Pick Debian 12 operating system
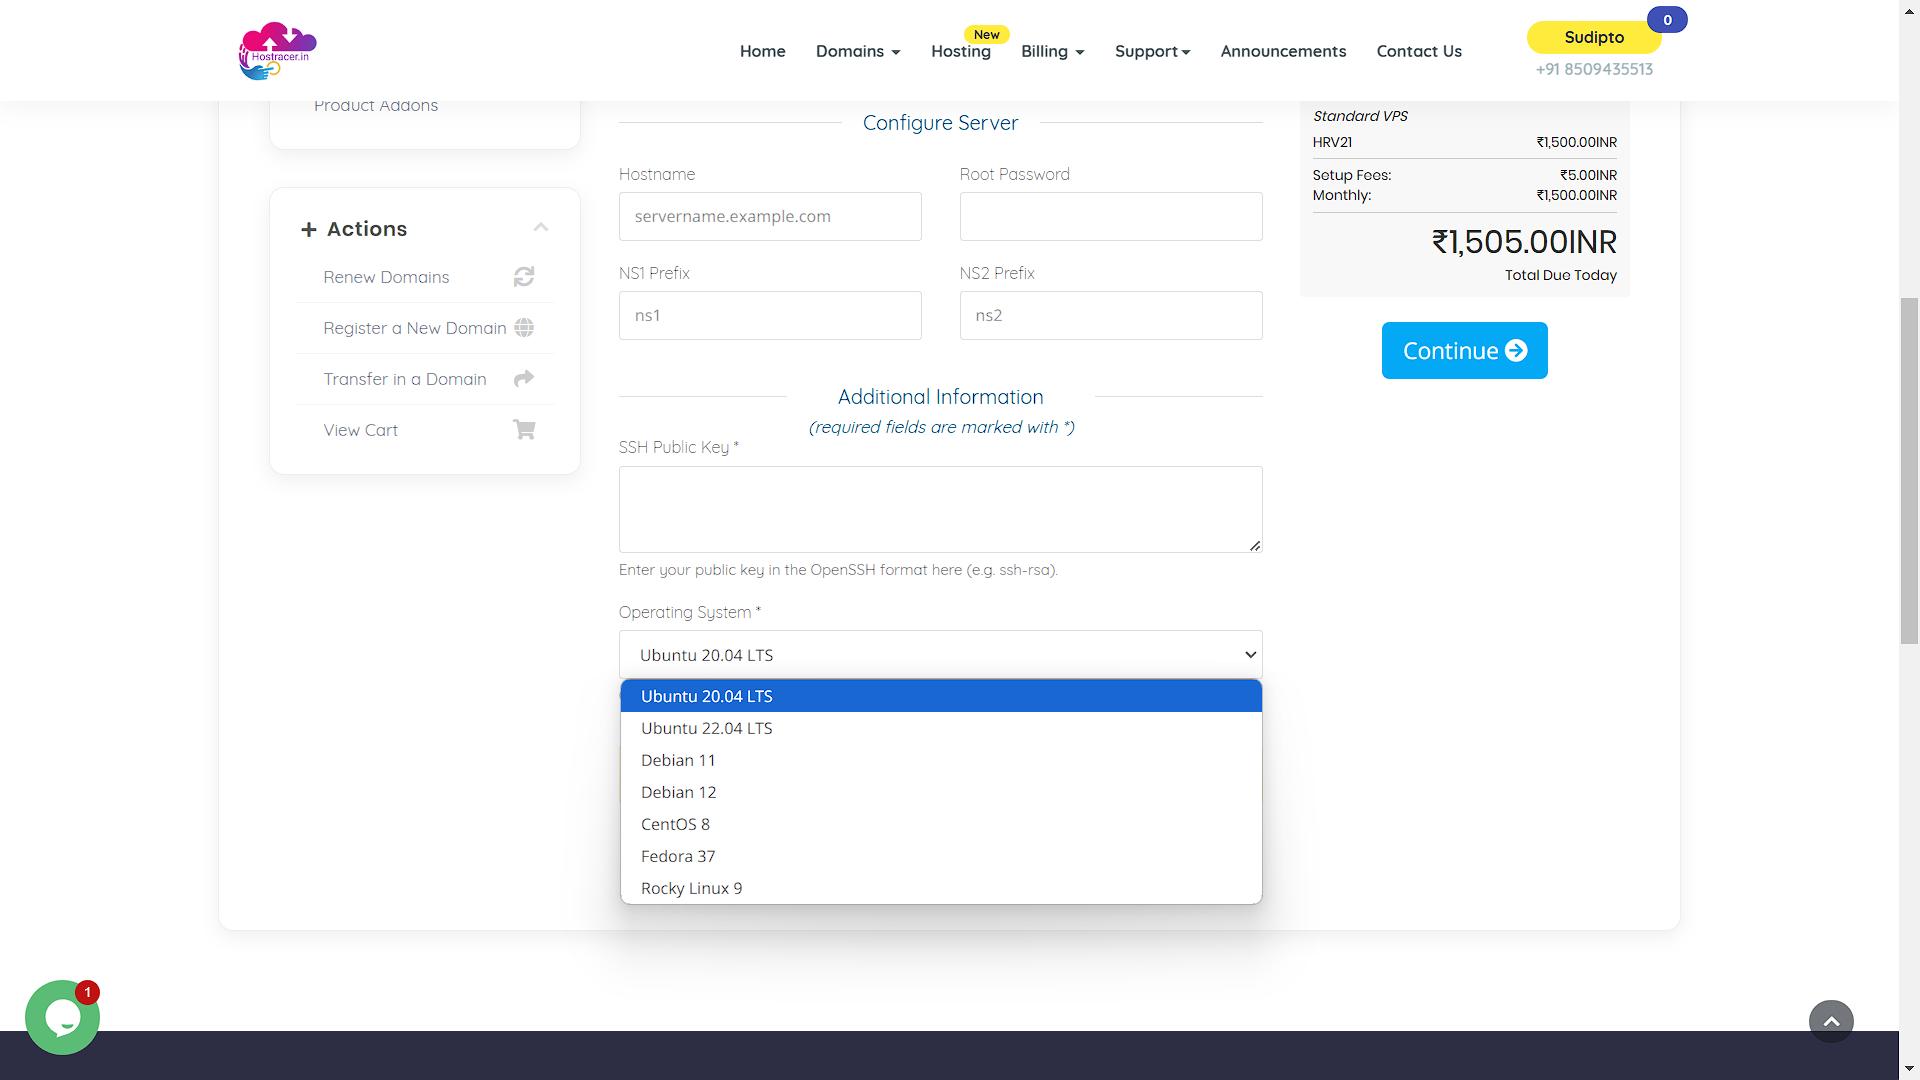 [679, 792]
